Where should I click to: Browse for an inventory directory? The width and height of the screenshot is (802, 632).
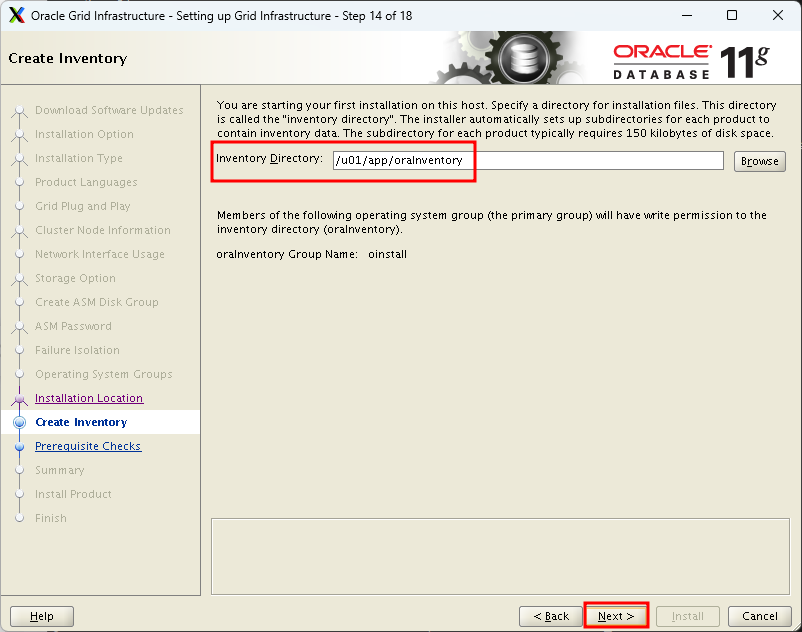click(760, 161)
